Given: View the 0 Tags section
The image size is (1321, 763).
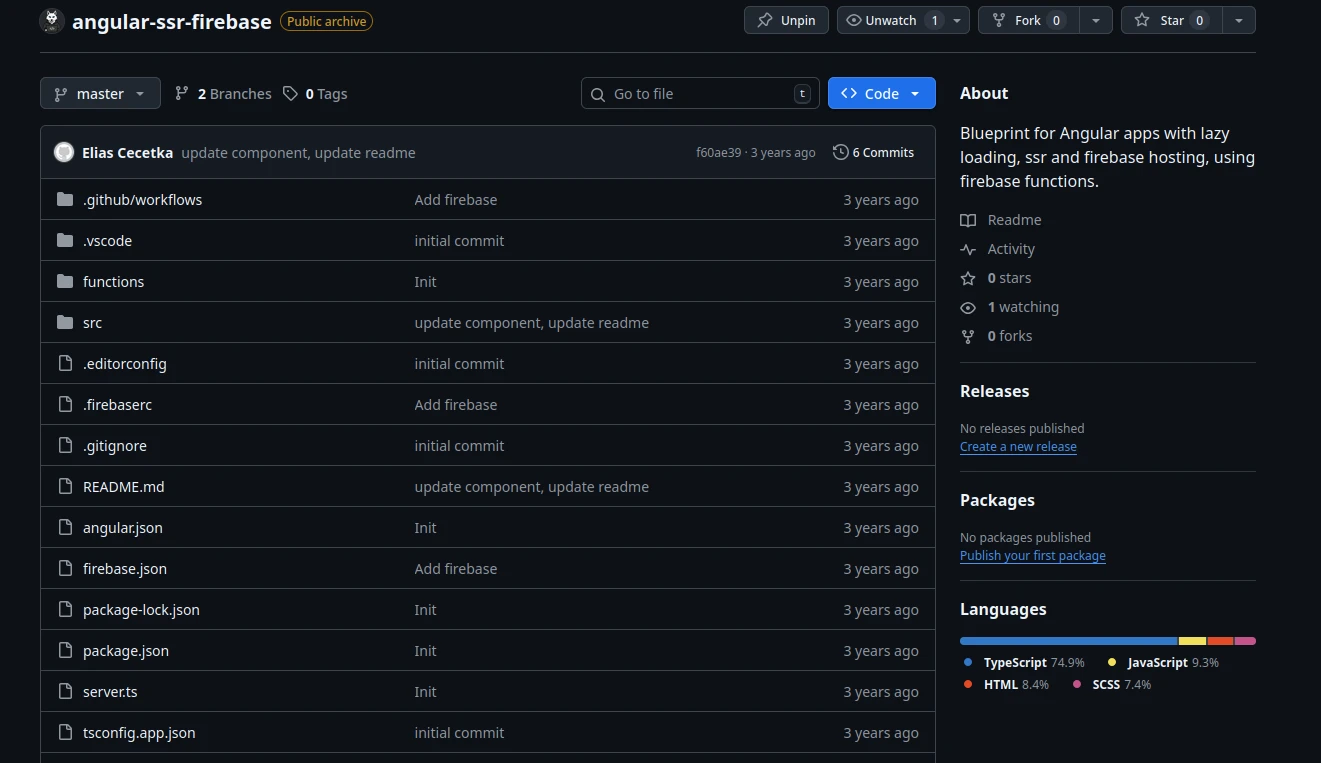Looking at the screenshot, I should click(x=315, y=93).
